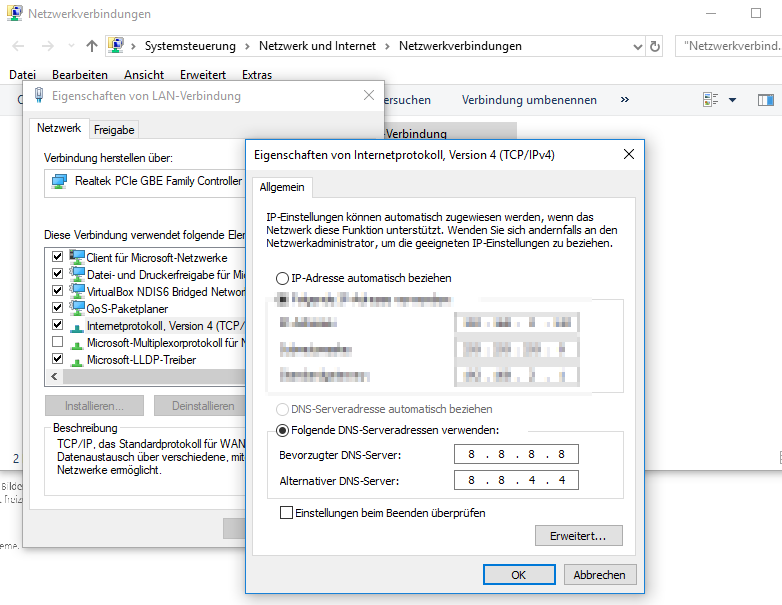Click the view layout icon
Viewport: 782px width, 605px height.
click(710, 100)
